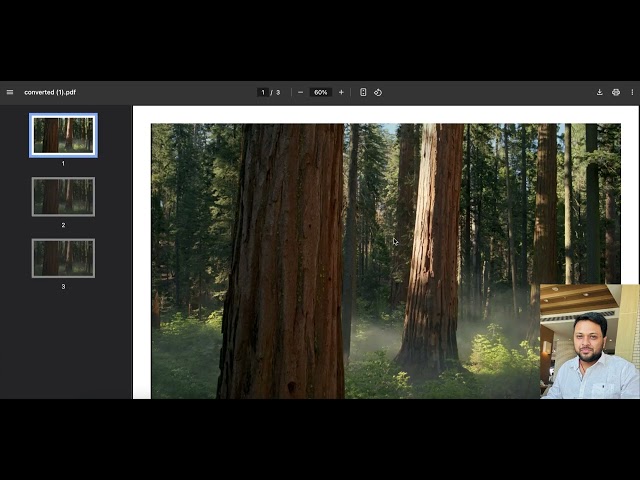Click the zoom out minus icon
640x480 pixels.
click(300, 92)
